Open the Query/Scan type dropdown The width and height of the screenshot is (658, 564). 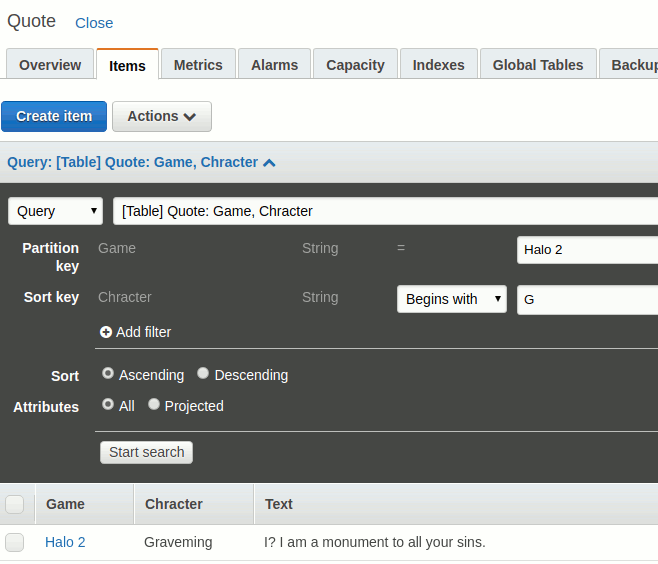56,211
